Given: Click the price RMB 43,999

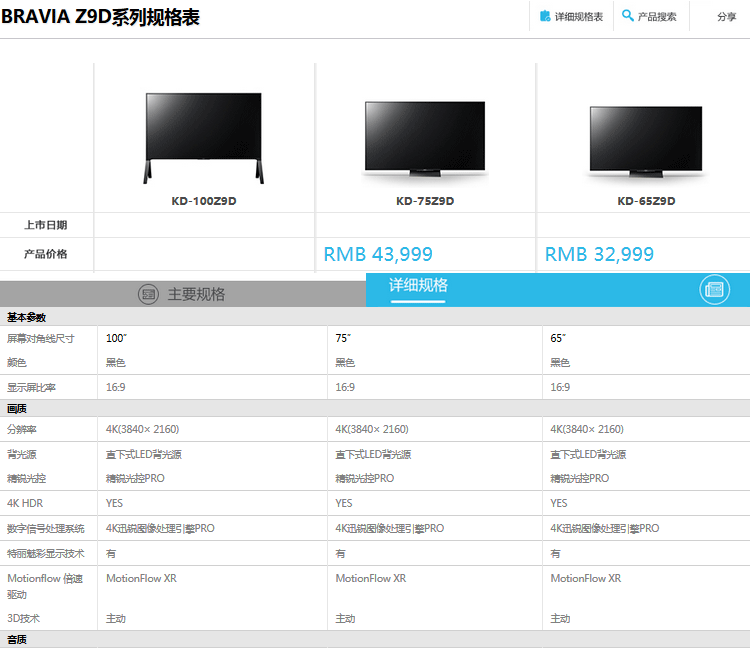Looking at the screenshot, I should point(378,254).
